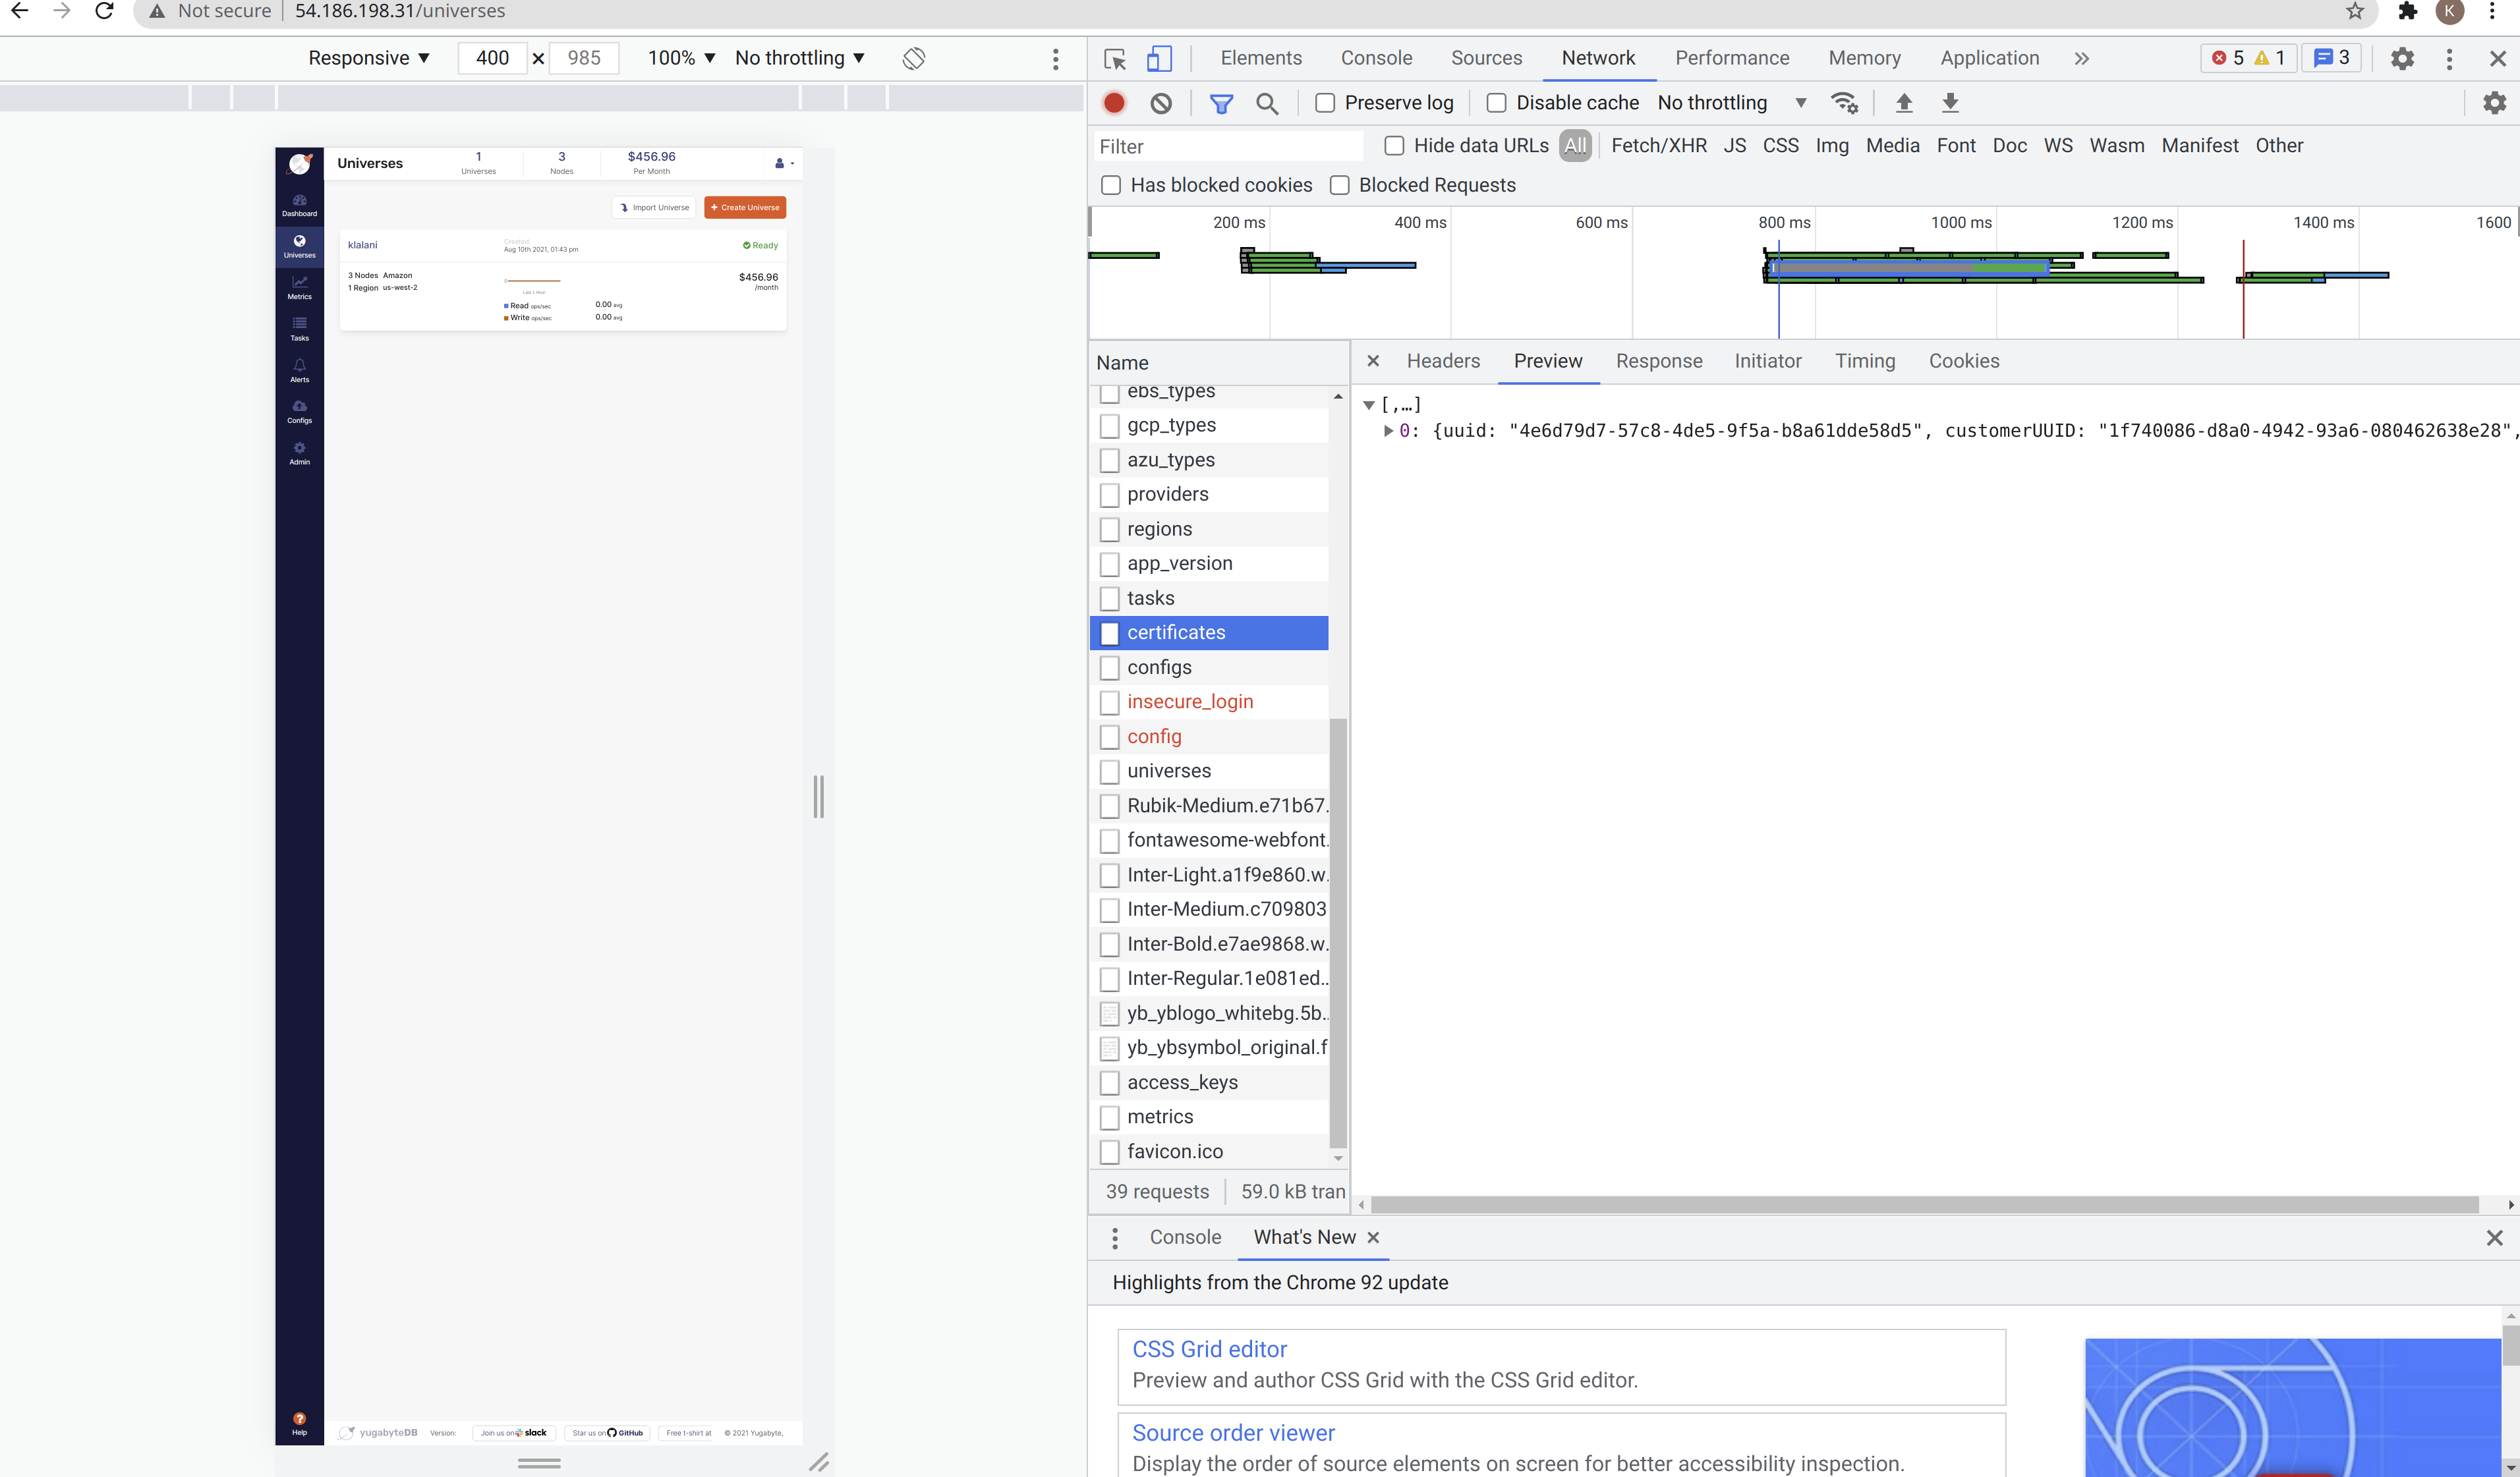Enable Preserve log checkbox

click(1325, 103)
